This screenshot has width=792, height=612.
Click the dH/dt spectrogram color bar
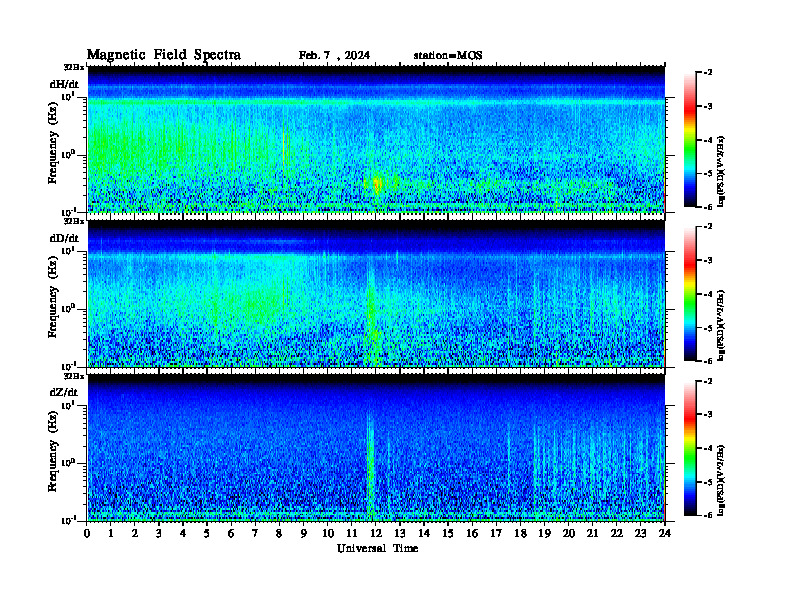tap(689, 140)
